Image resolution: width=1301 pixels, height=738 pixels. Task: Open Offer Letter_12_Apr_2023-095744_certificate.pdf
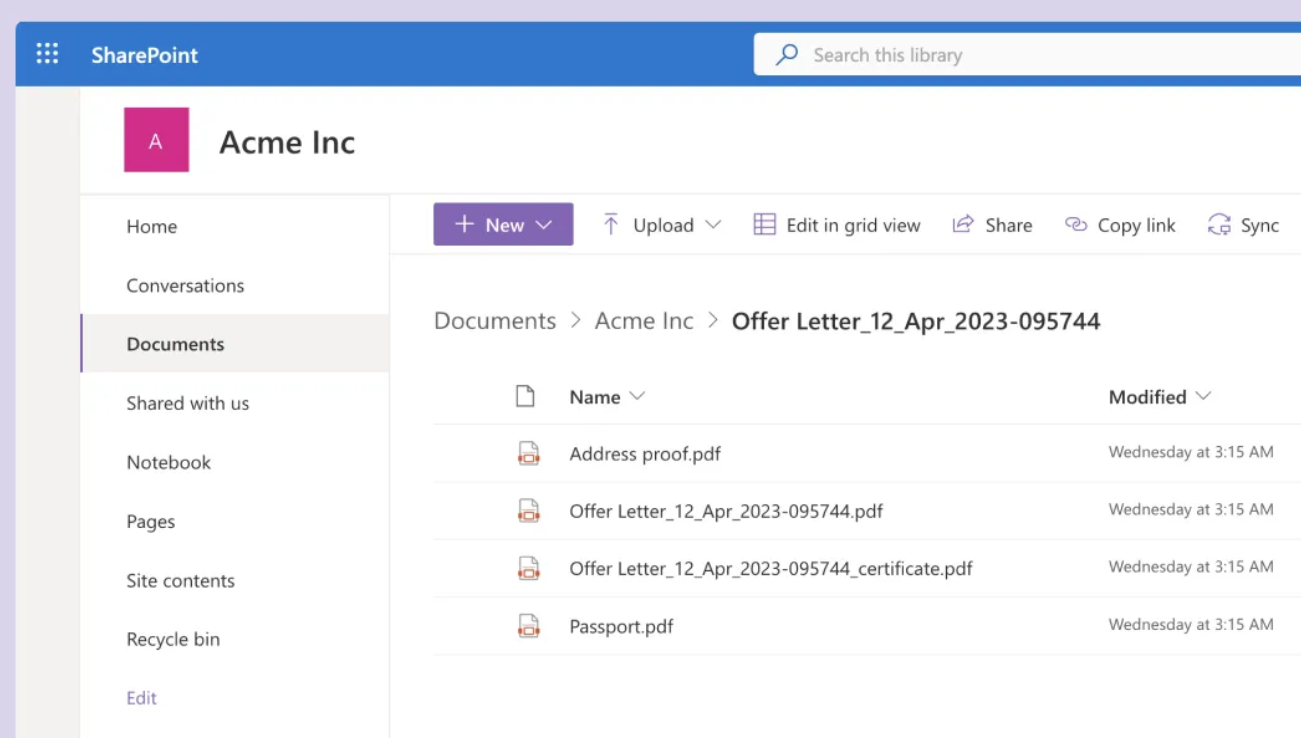click(x=771, y=569)
